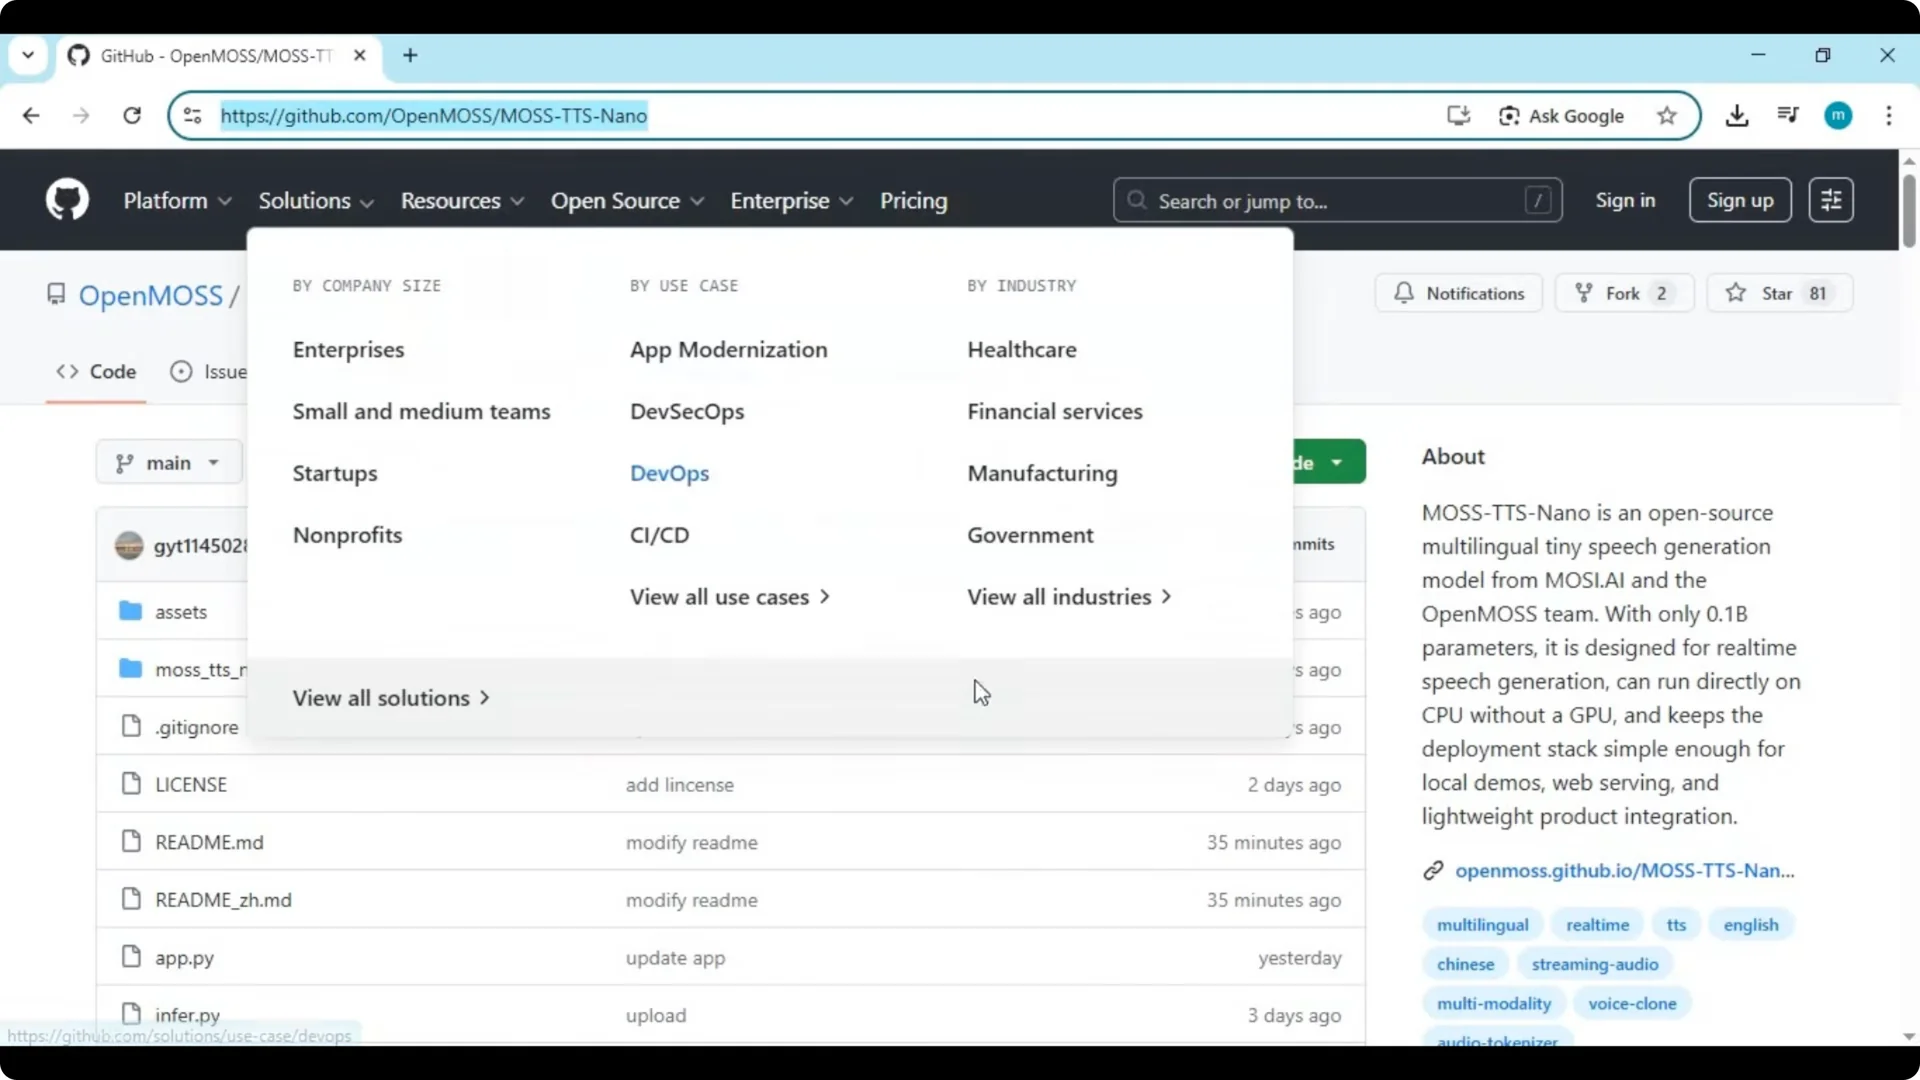The width and height of the screenshot is (1920, 1080).
Task: Bookmark this page with the star icon
Action: 1667,116
